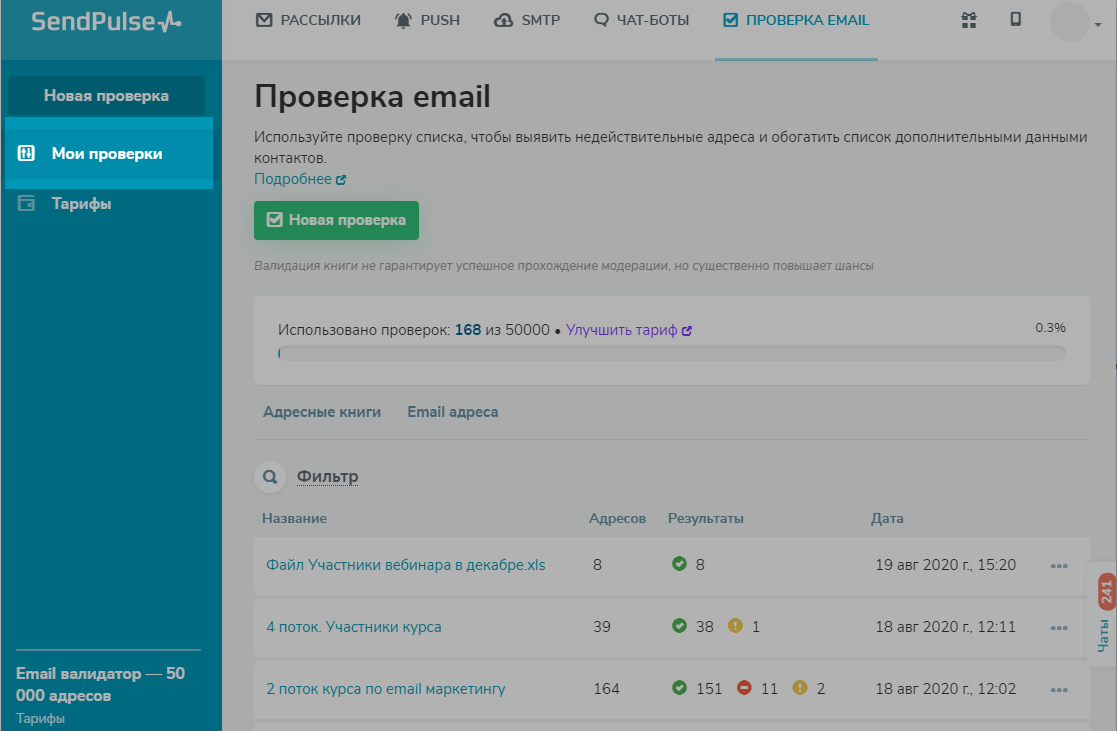Expand the Фильтр filter panel

tap(327, 477)
